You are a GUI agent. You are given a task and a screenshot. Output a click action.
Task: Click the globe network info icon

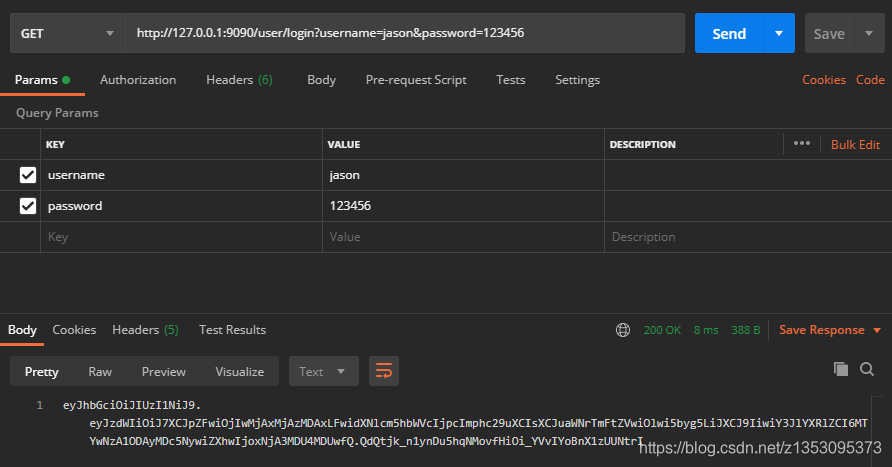point(623,330)
